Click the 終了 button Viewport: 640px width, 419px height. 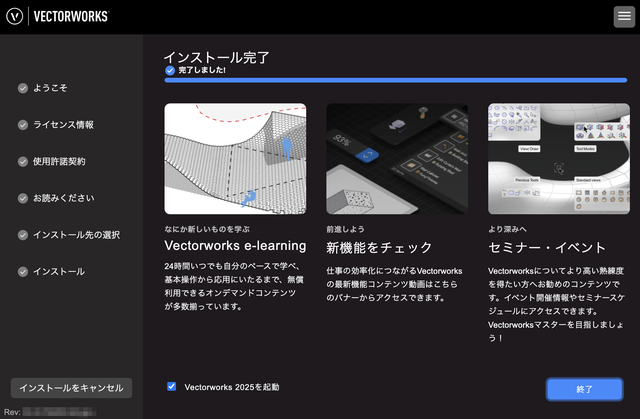(584, 389)
